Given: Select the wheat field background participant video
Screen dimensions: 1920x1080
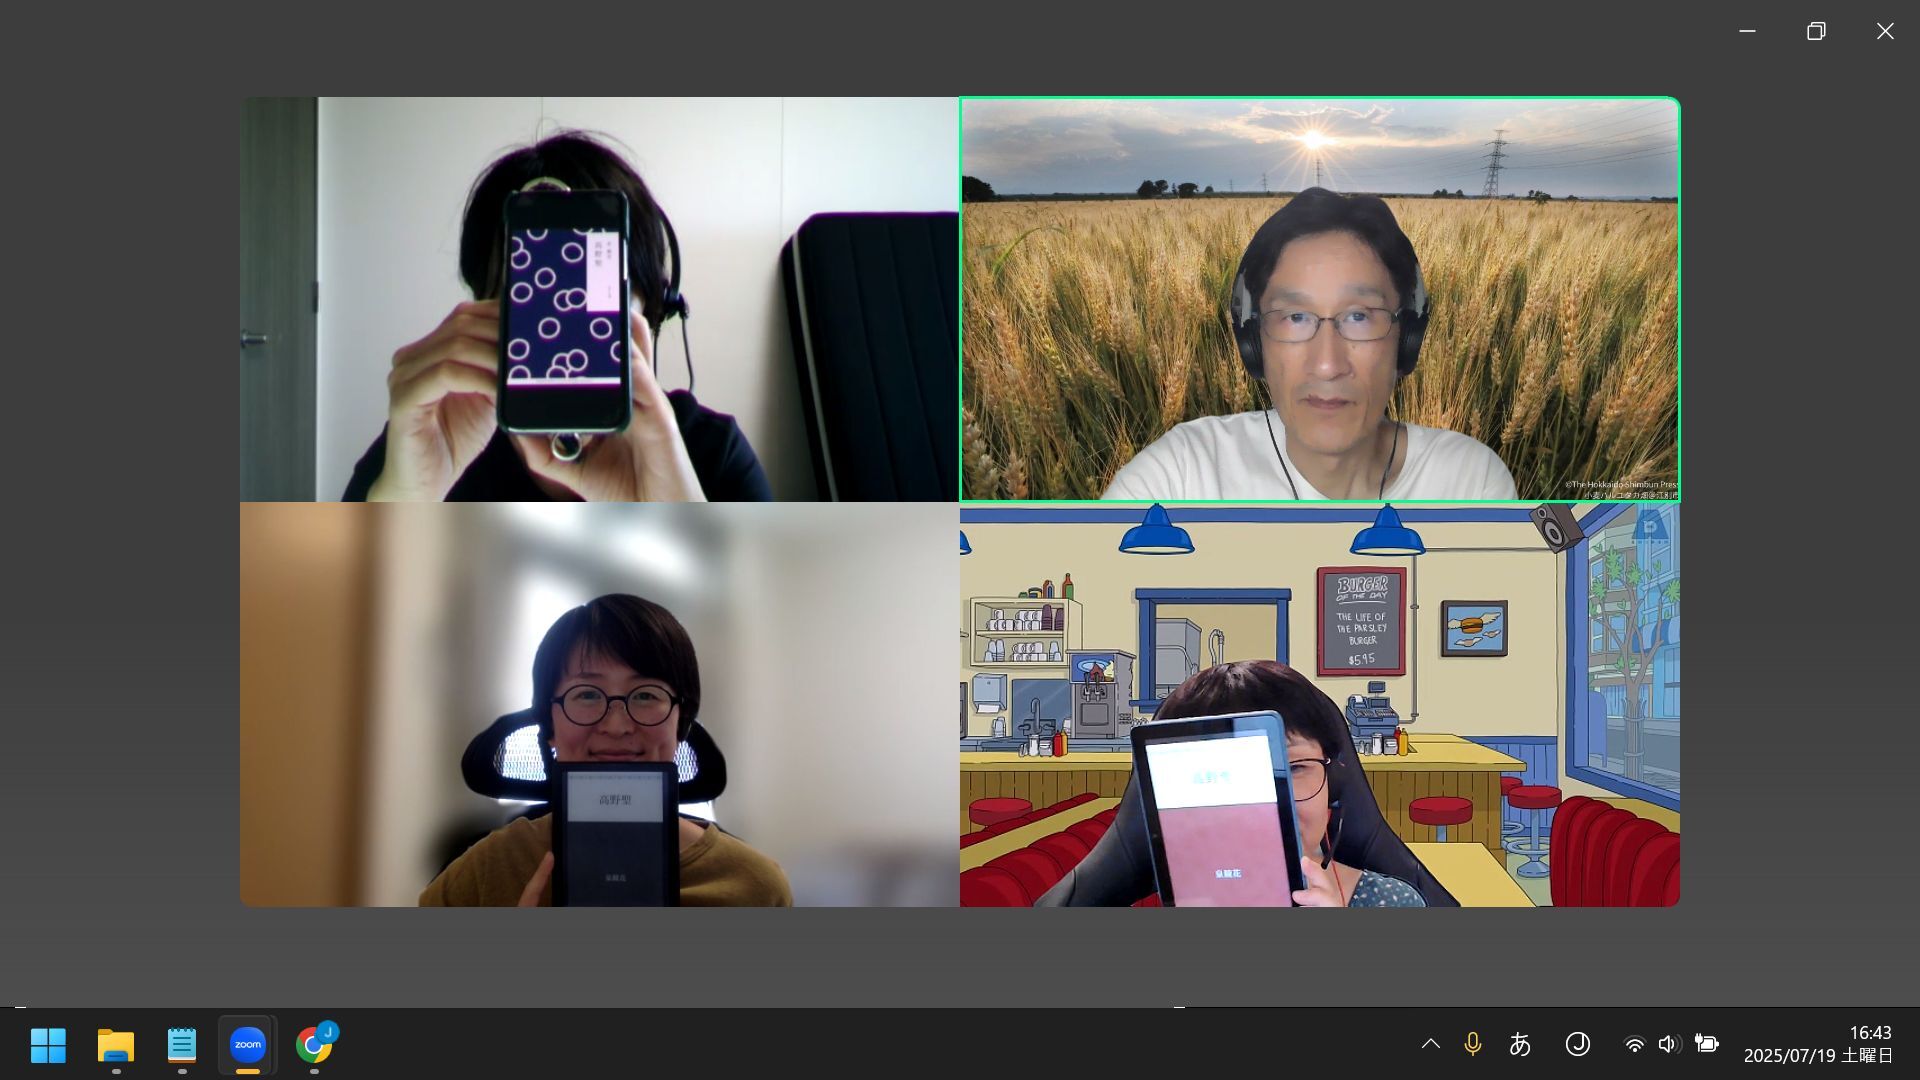Looking at the screenshot, I should [1319, 299].
